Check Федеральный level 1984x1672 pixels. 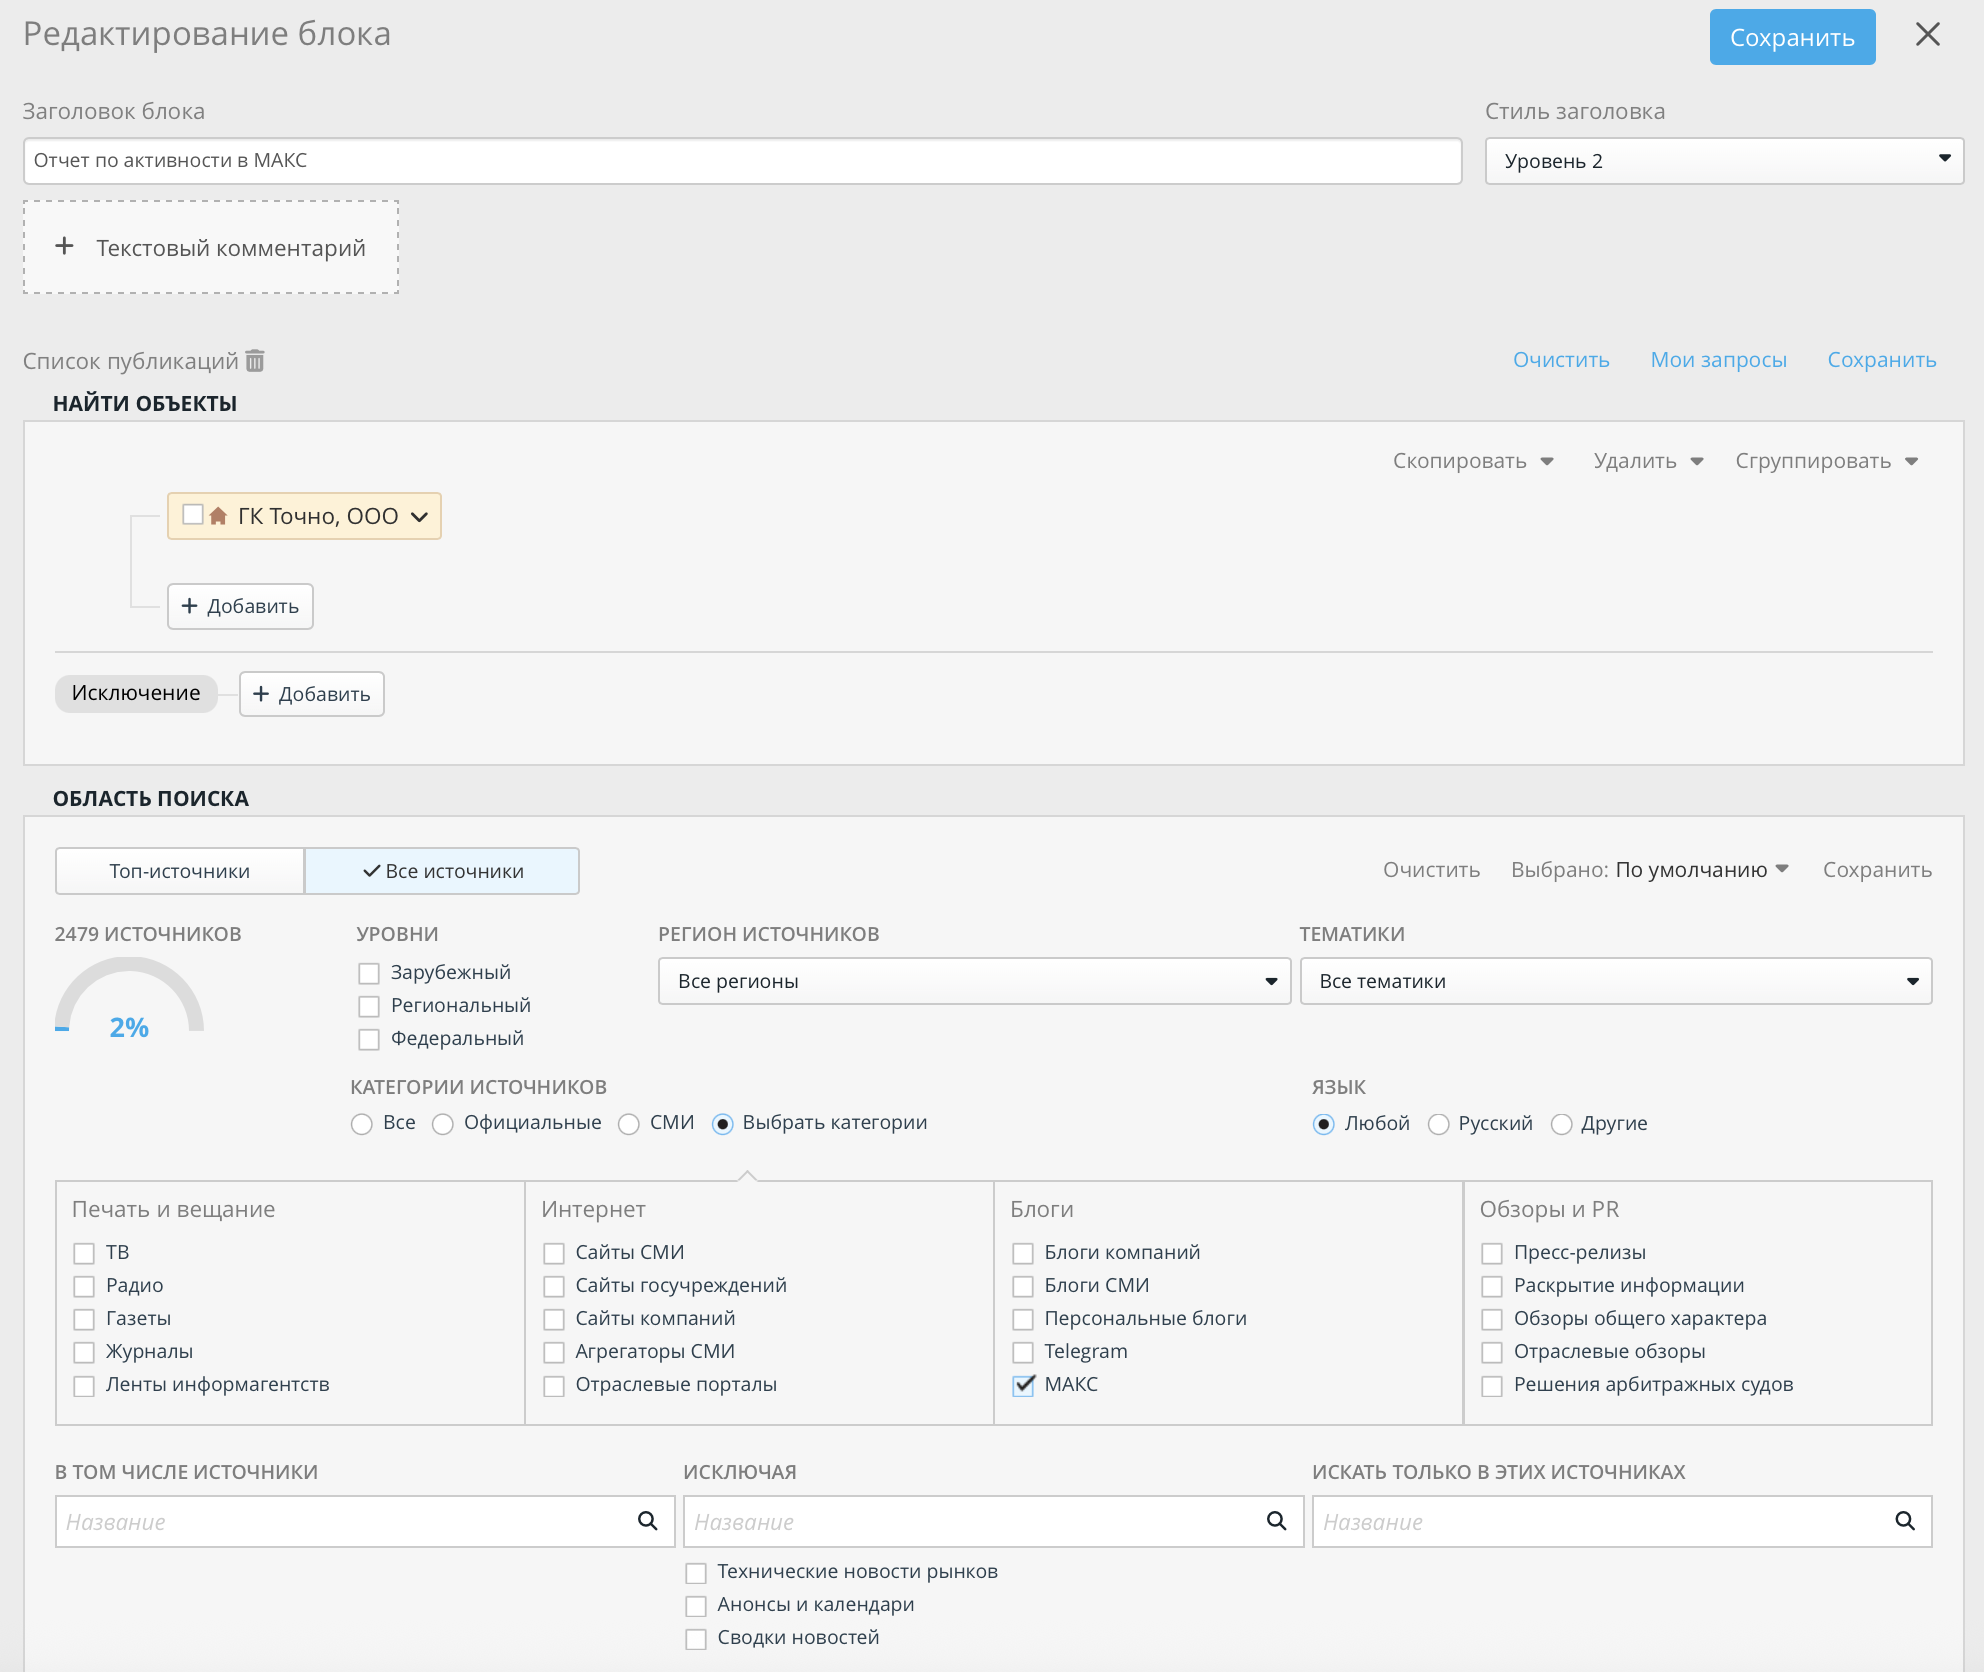(x=369, y=1039)
